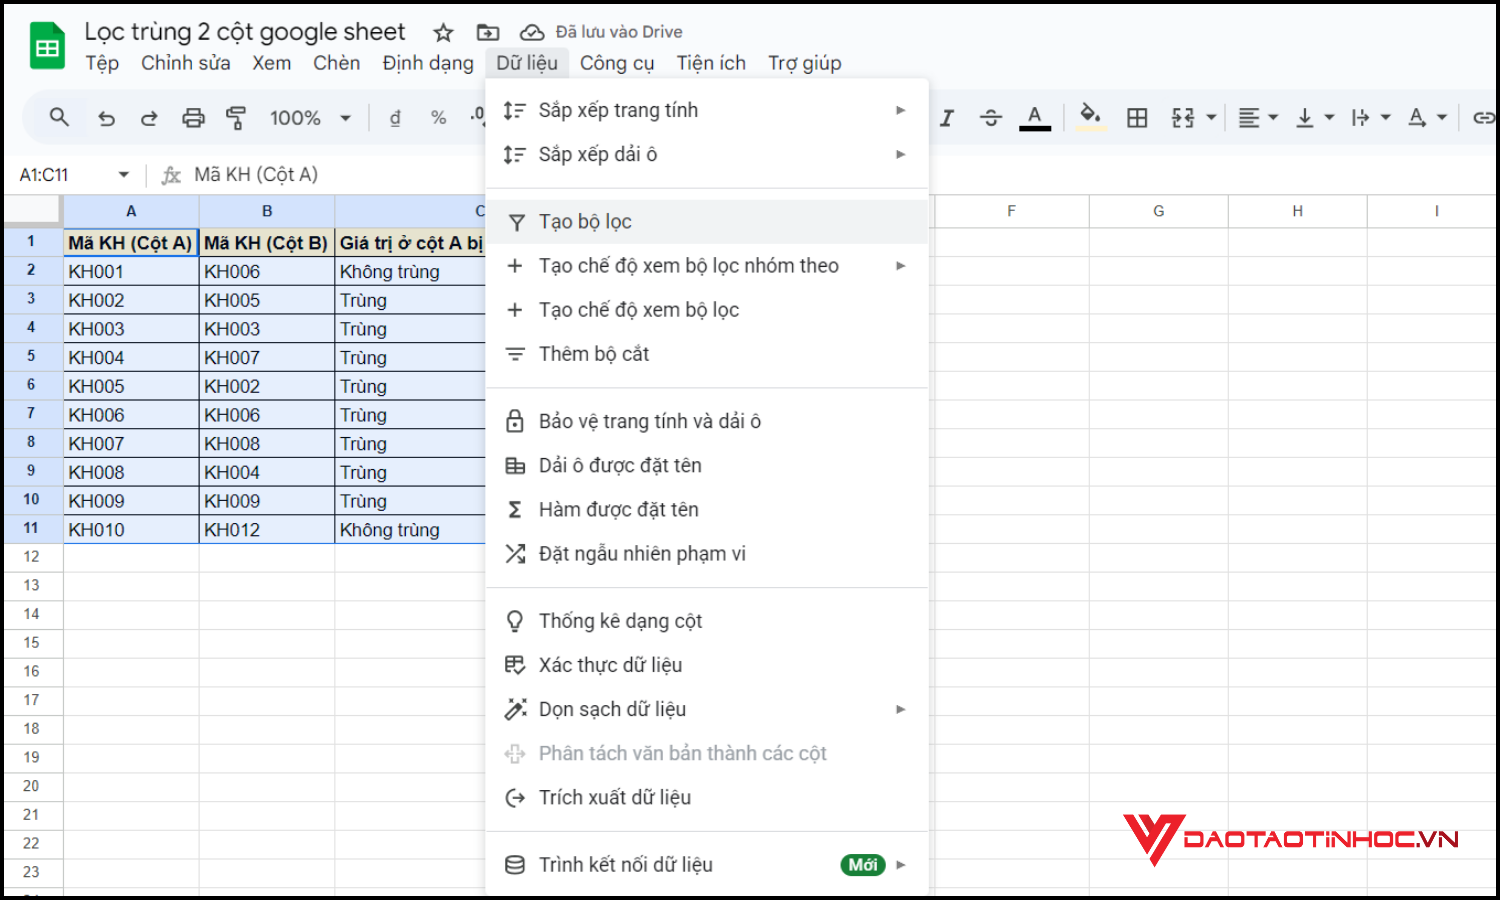
Task: Open the text color picker
Action: (1035, 117)
